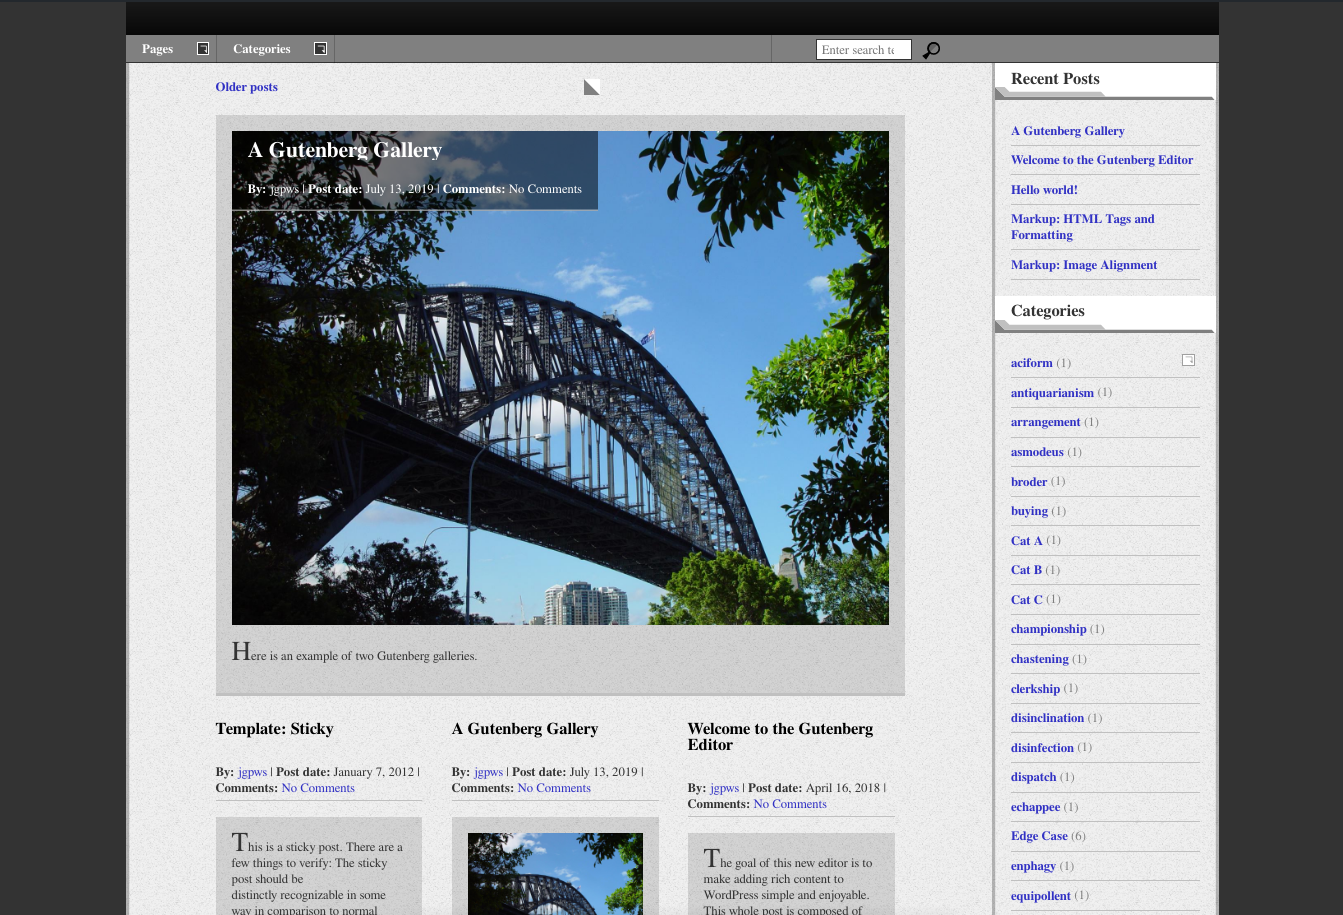Select the aciform category
The width and height of the screenshot is (1343, 915).
[1031, 363]
